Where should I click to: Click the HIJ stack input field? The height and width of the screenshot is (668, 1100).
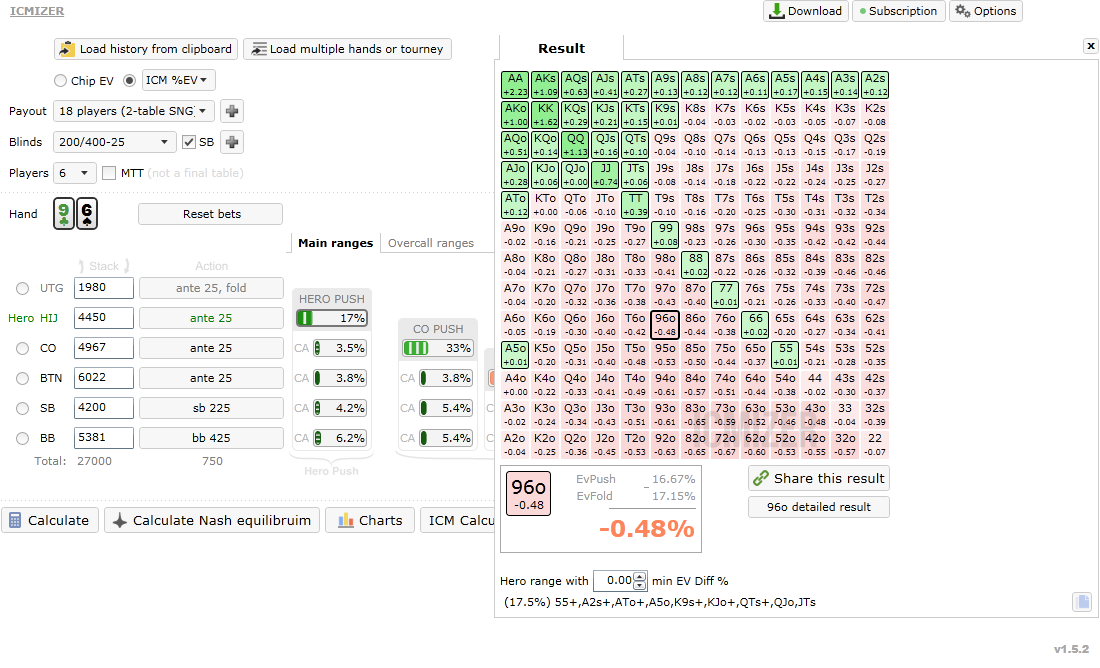coord(103,318)
